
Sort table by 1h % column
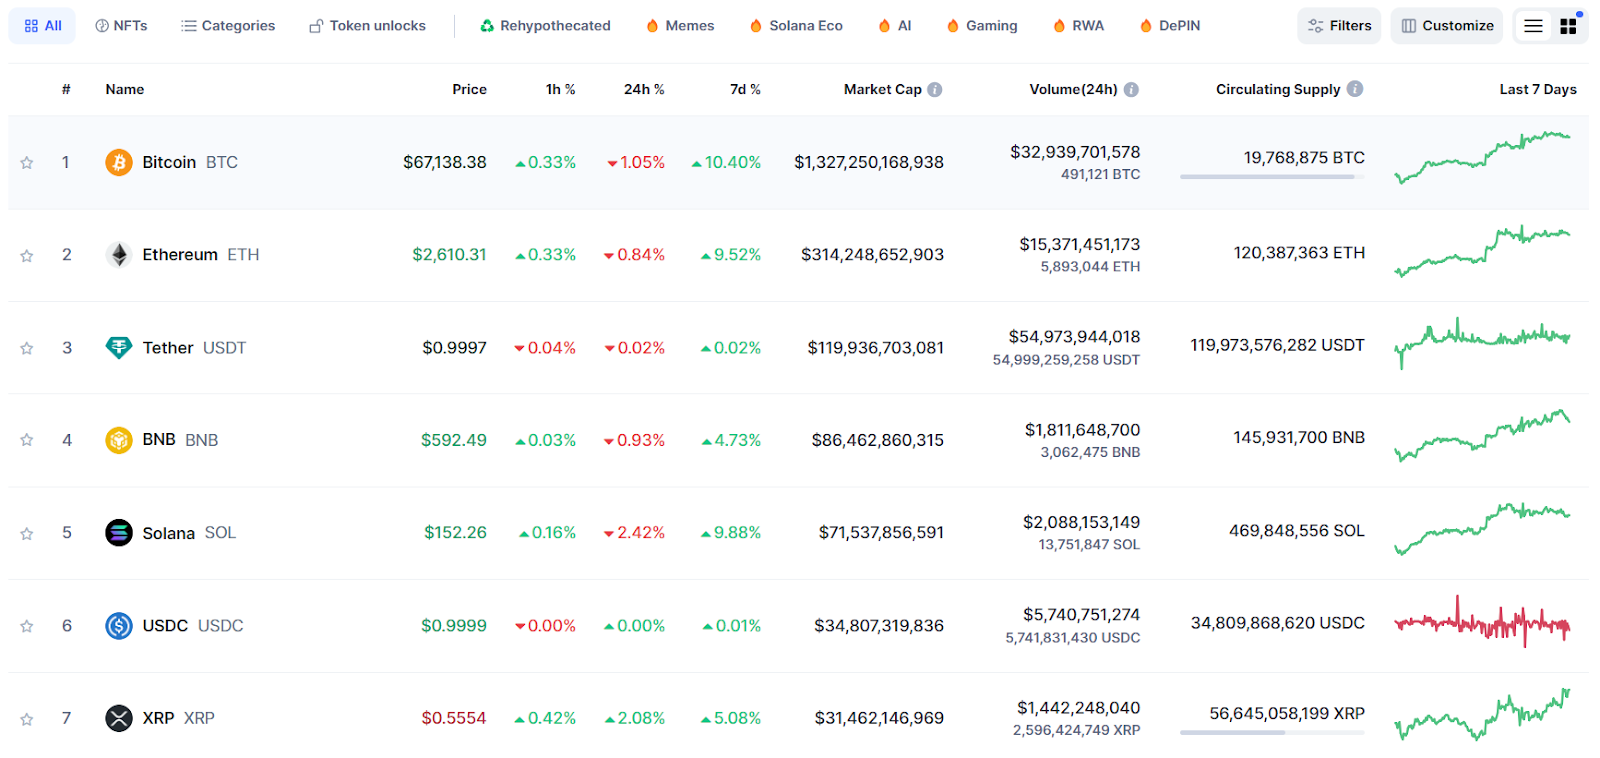coord(560,89)
